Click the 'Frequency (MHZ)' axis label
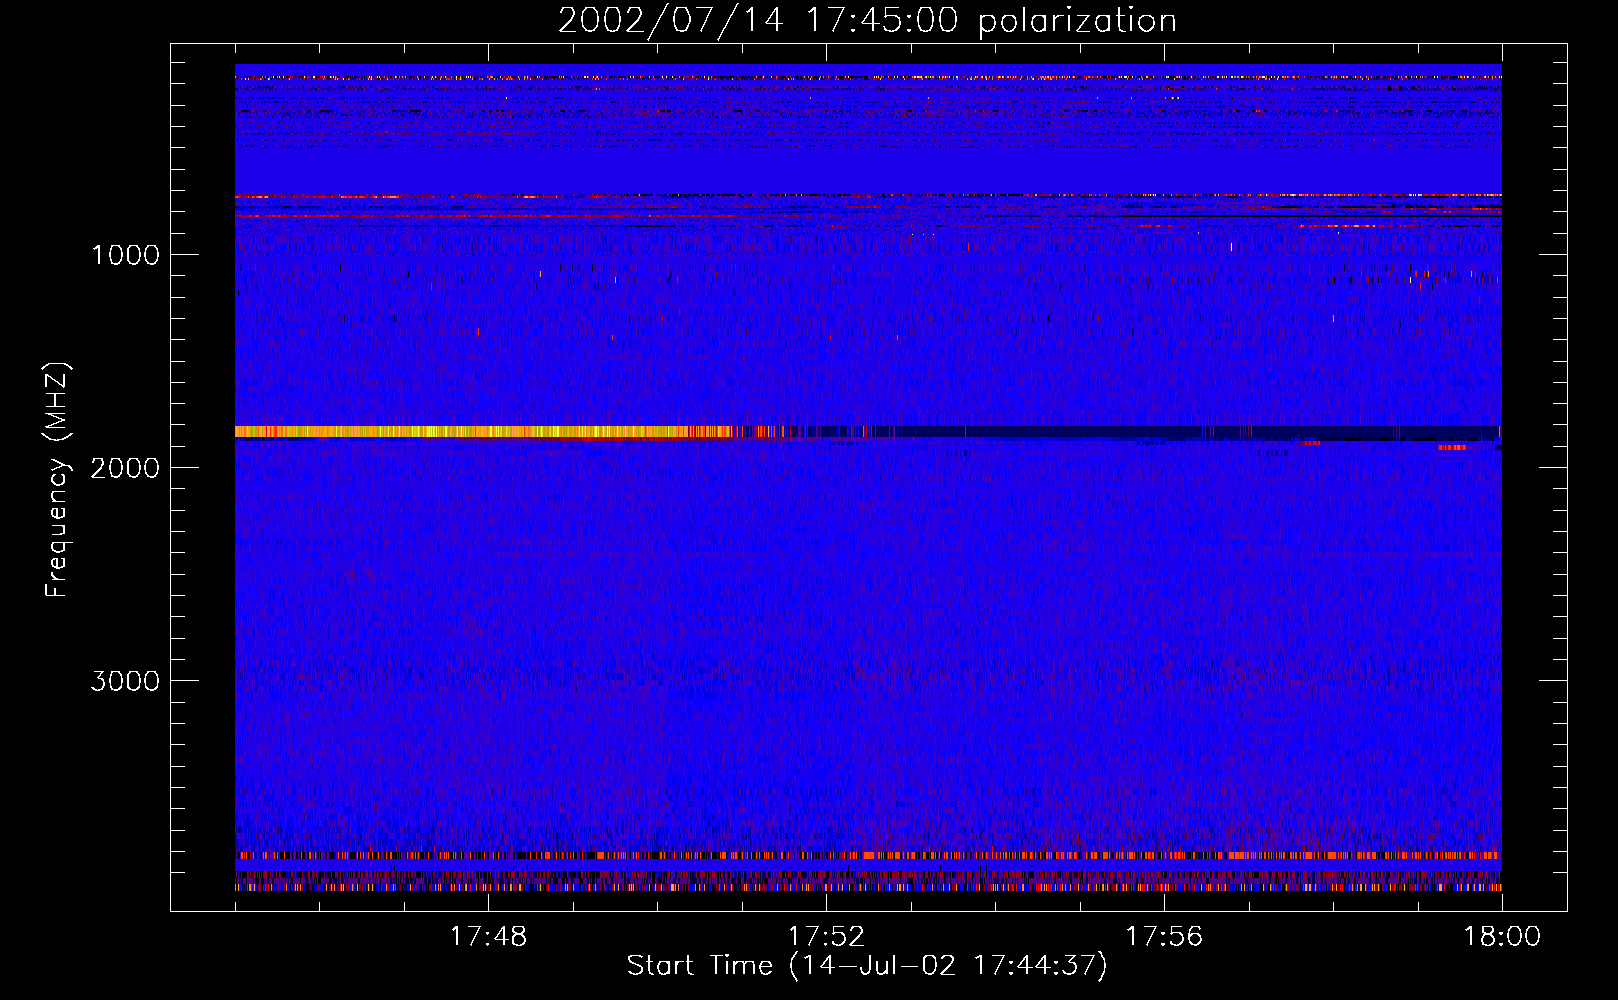This screenshot has width=1618, height=1000. tap(58, 480)
